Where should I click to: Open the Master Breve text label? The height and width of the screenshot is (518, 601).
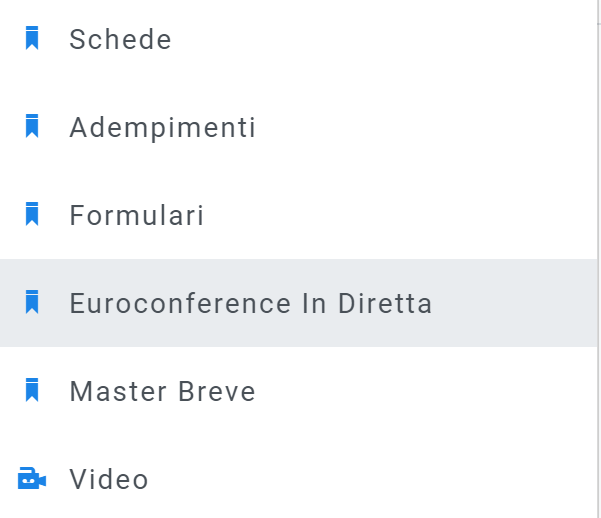(x=162, y=392)
